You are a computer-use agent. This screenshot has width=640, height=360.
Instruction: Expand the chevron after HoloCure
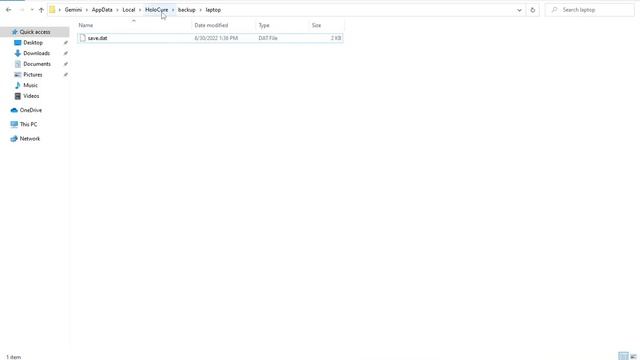coord(173,10)
